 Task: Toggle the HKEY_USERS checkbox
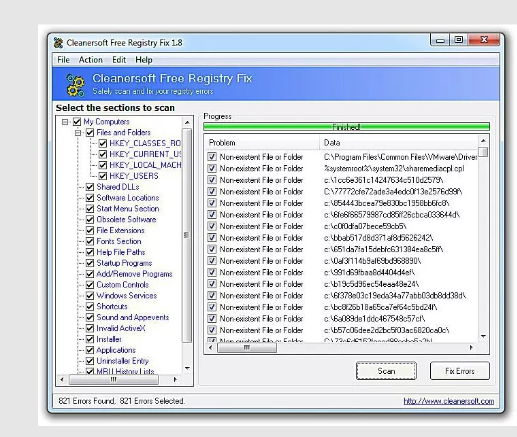[x=103, y=176]
